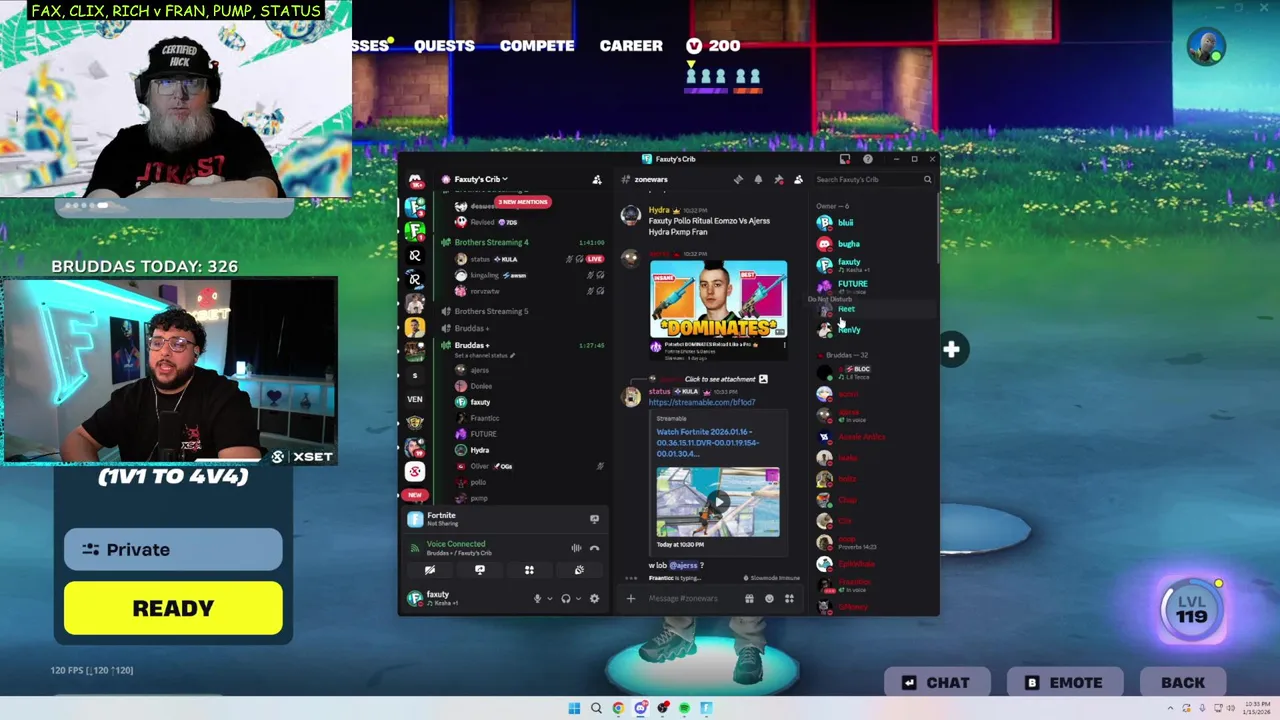Open headphone output options chevron

coord(577,599)
